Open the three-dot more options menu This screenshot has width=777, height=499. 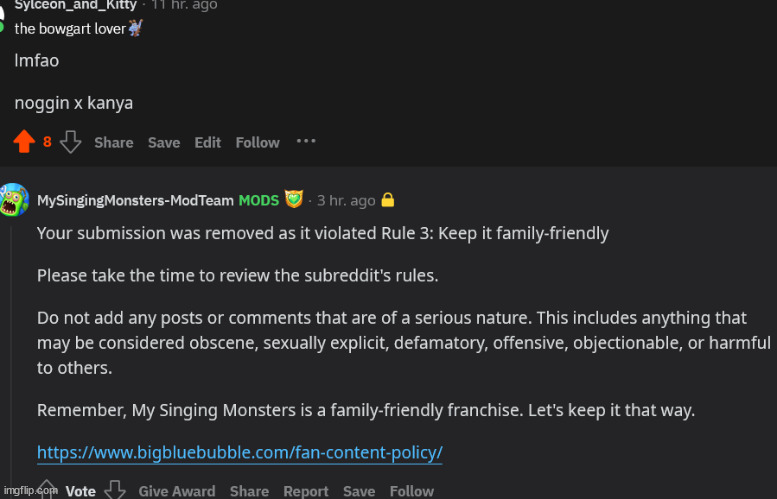[x=306, y=141]
